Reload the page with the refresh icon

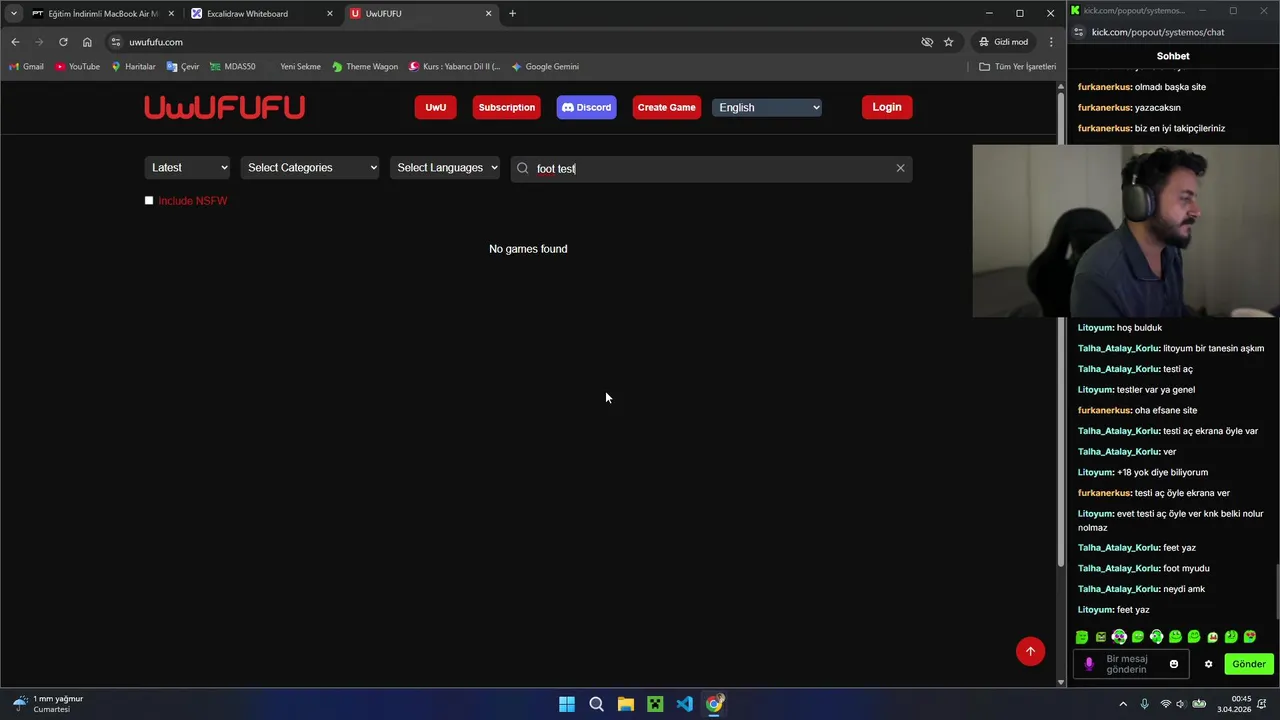click(63, 42)
